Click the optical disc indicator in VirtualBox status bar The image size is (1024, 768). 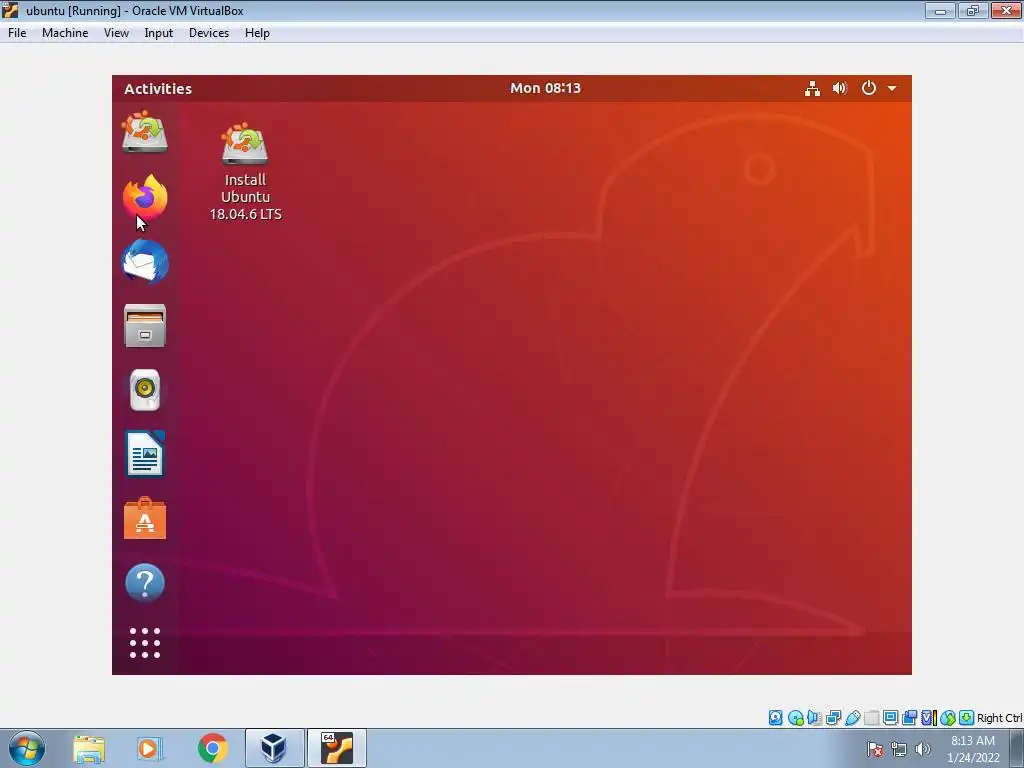click(x=795, y=718)
